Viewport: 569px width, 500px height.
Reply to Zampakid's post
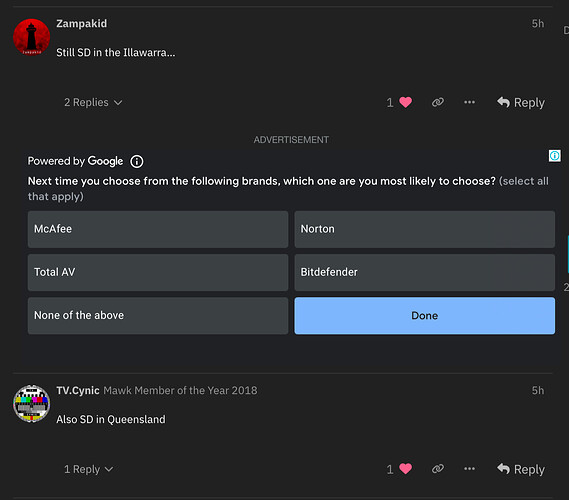[521, 103]
